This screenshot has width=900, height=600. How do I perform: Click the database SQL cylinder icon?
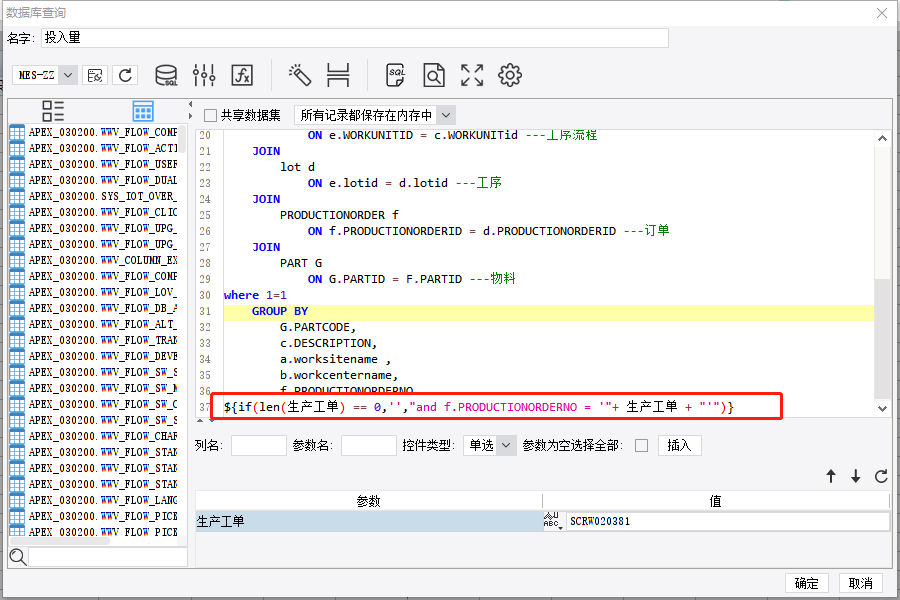pyautogui.click(x=166, y=75)
